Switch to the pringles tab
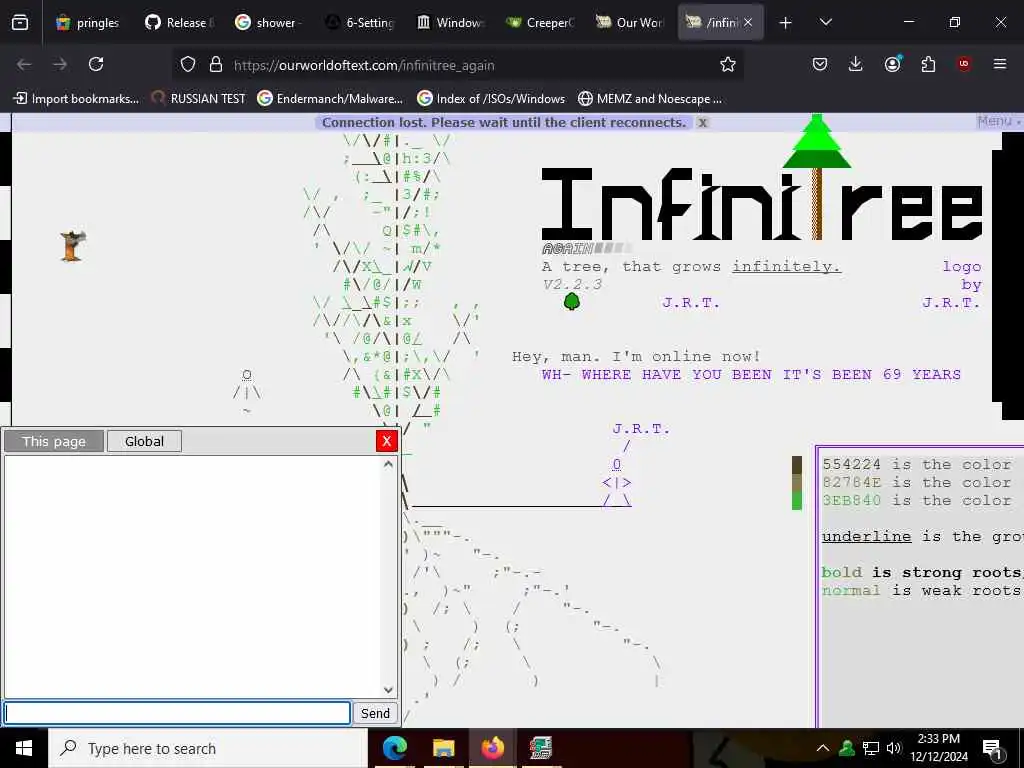 click(88, 23)
